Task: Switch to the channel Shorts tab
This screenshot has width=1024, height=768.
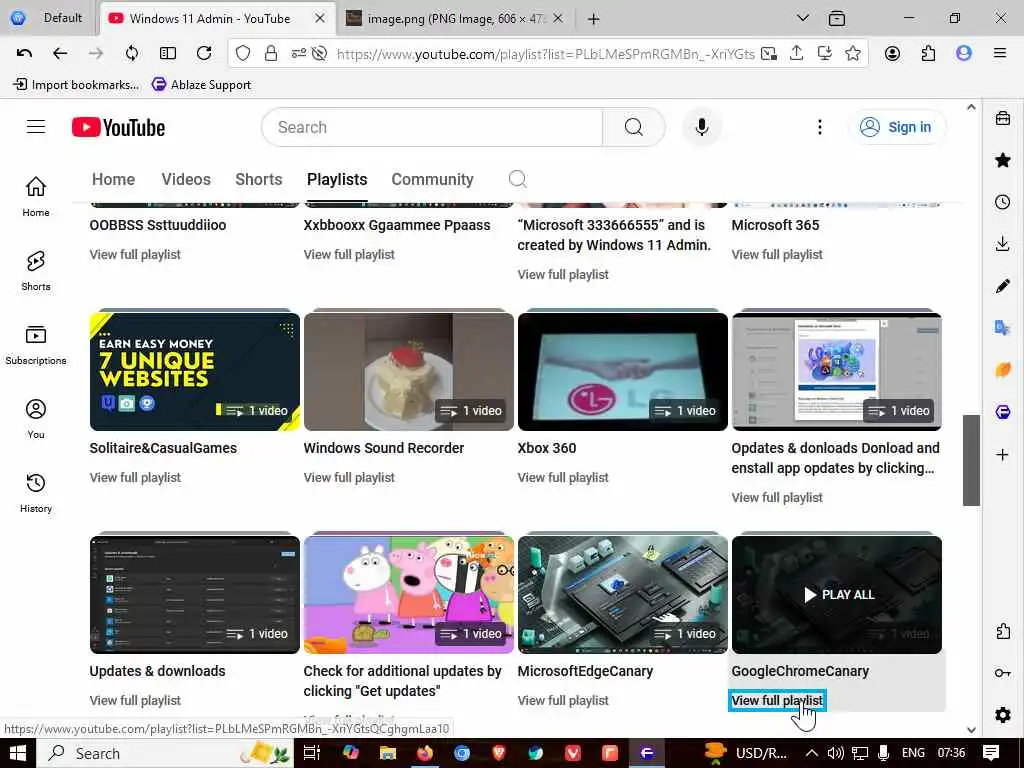Action: (x=259, y=180)
